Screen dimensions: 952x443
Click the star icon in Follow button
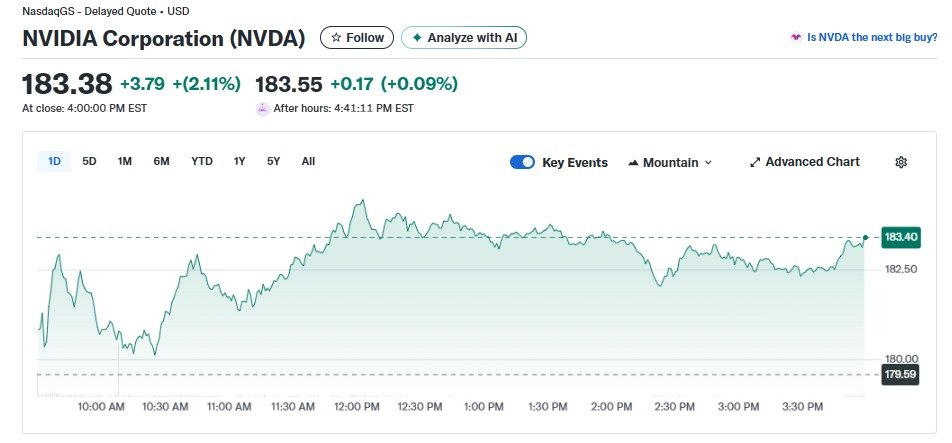click(x=336, y=38)
